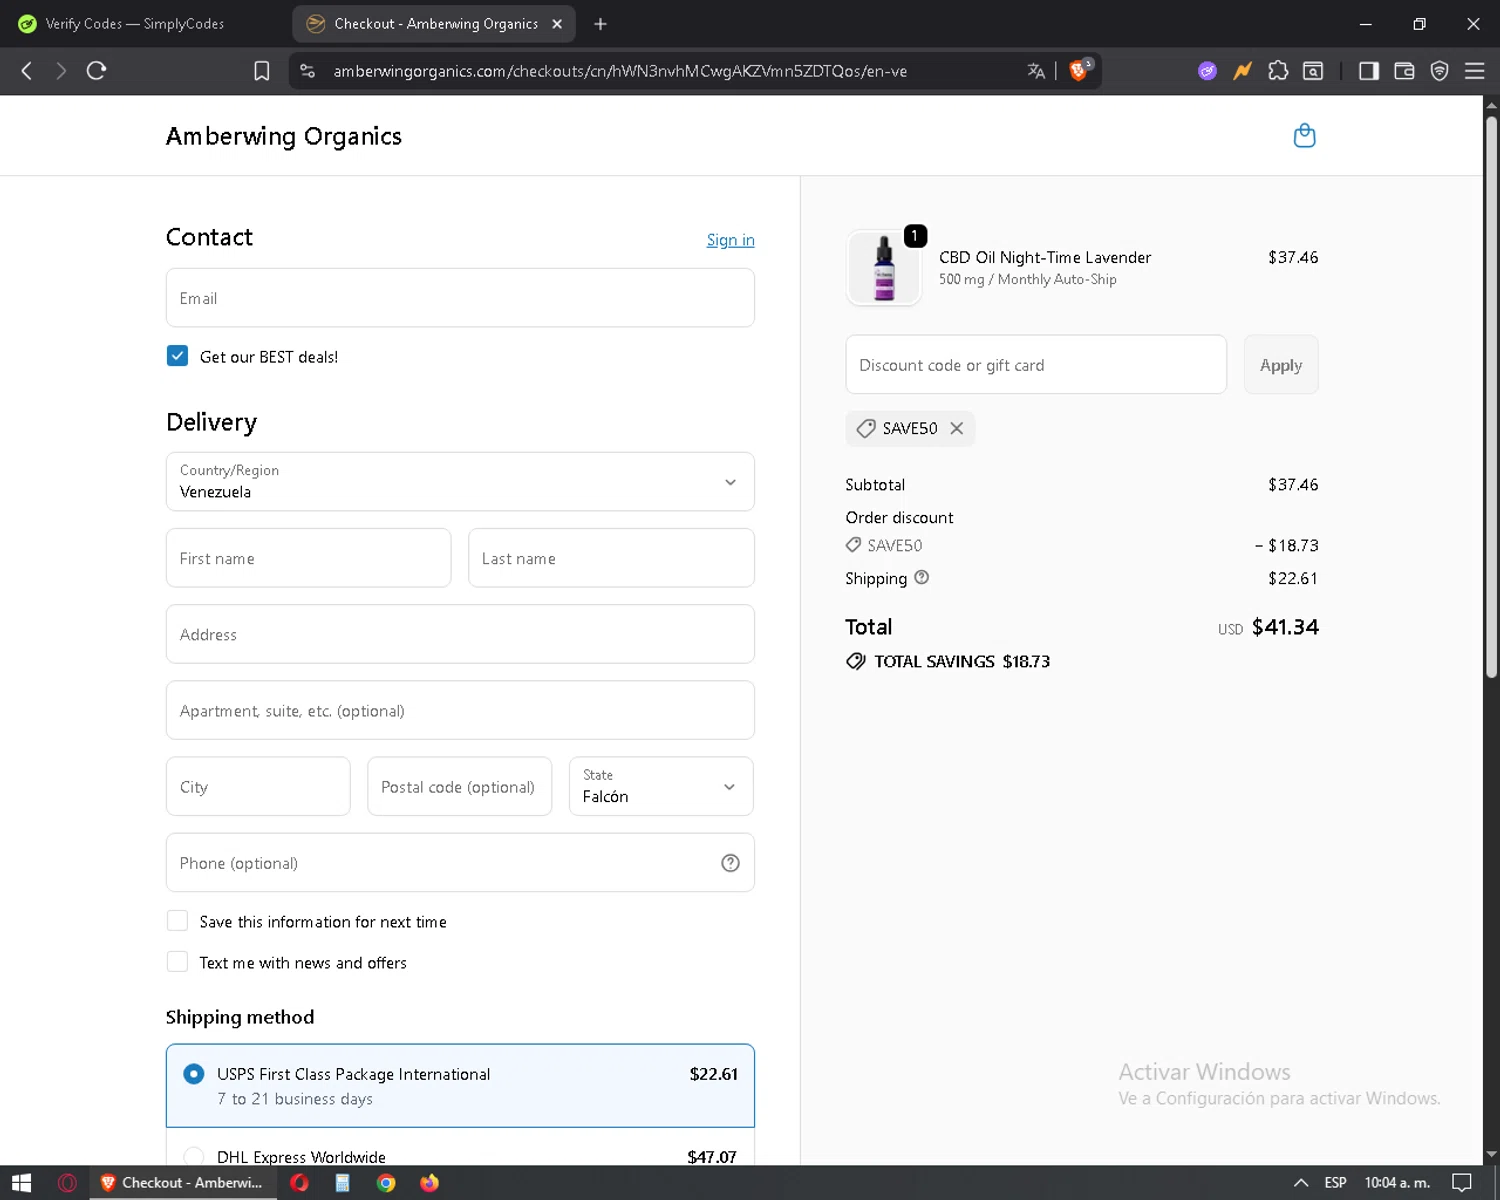Bookmark this page icon
This screenshot has width=1500, height=1200.
(262, 71)
